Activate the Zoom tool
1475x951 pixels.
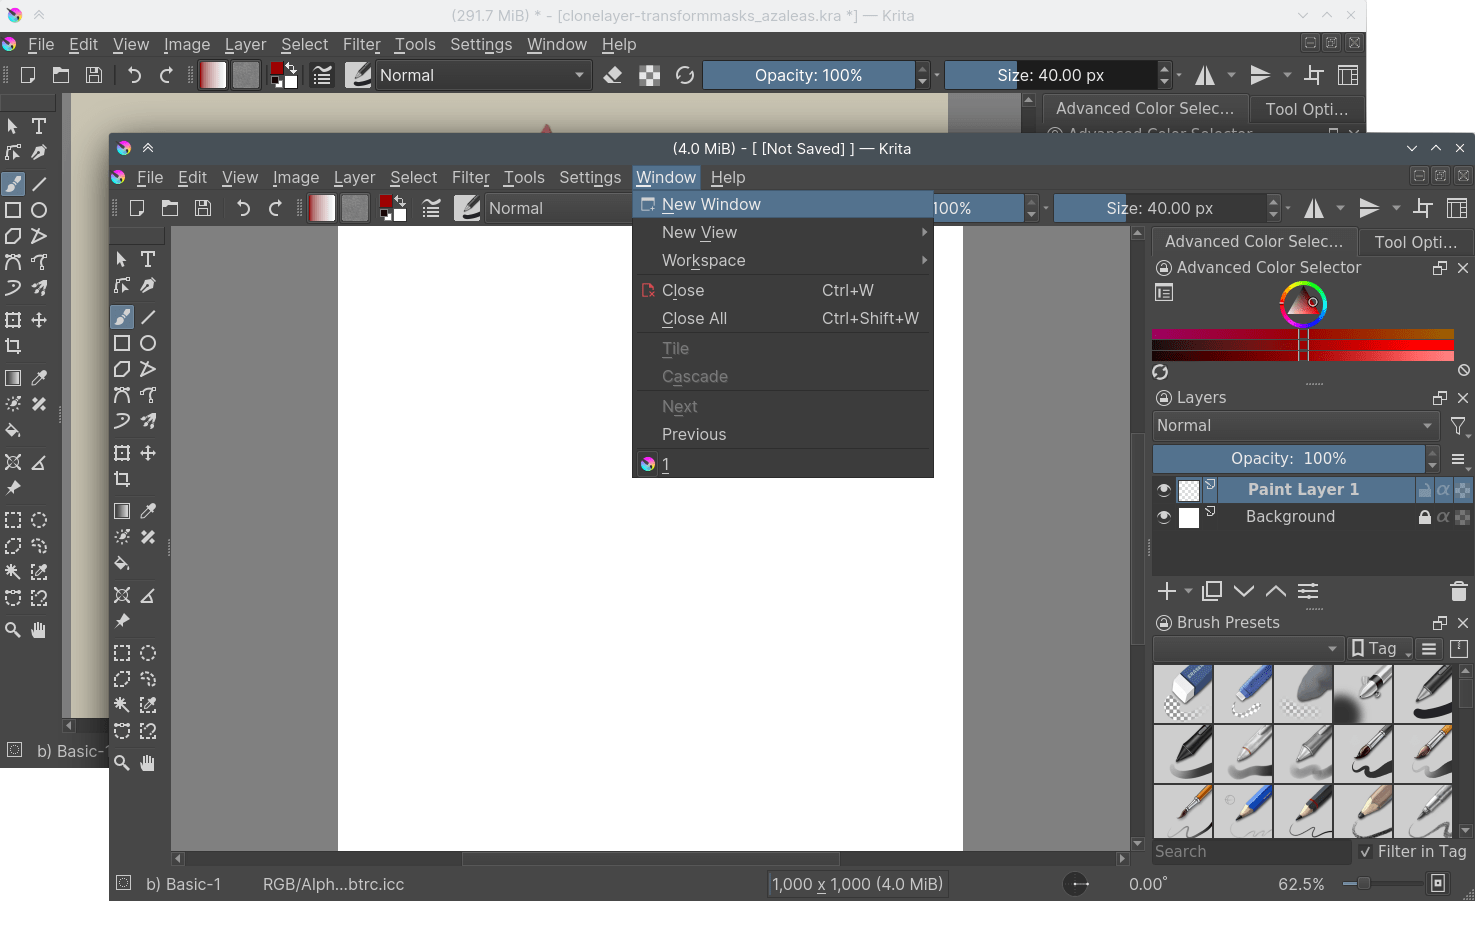point(121,763)
